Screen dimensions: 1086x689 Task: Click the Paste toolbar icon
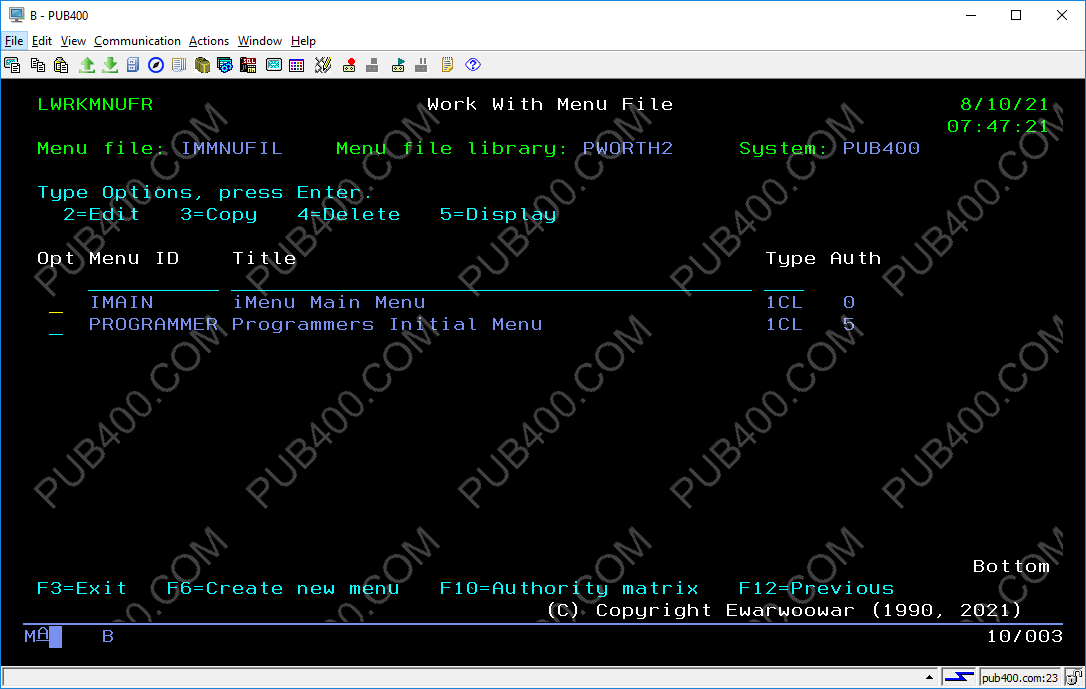[x=61, y=65]
